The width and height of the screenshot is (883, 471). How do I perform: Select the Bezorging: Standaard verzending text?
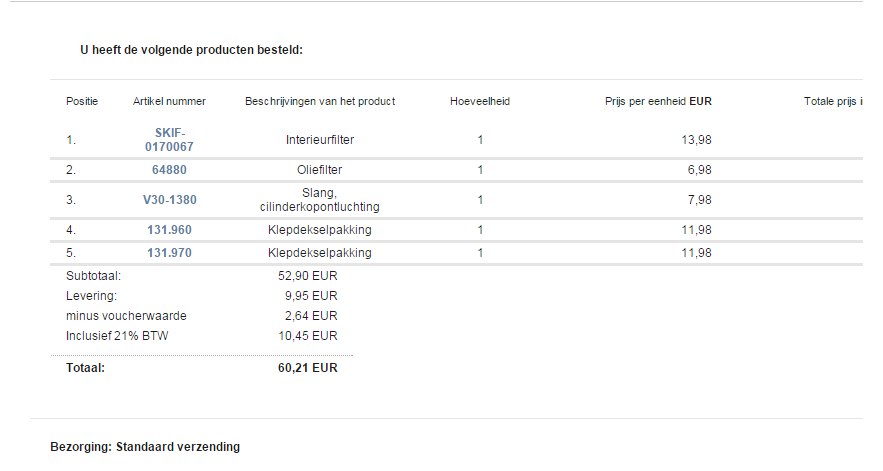[145, 447]
